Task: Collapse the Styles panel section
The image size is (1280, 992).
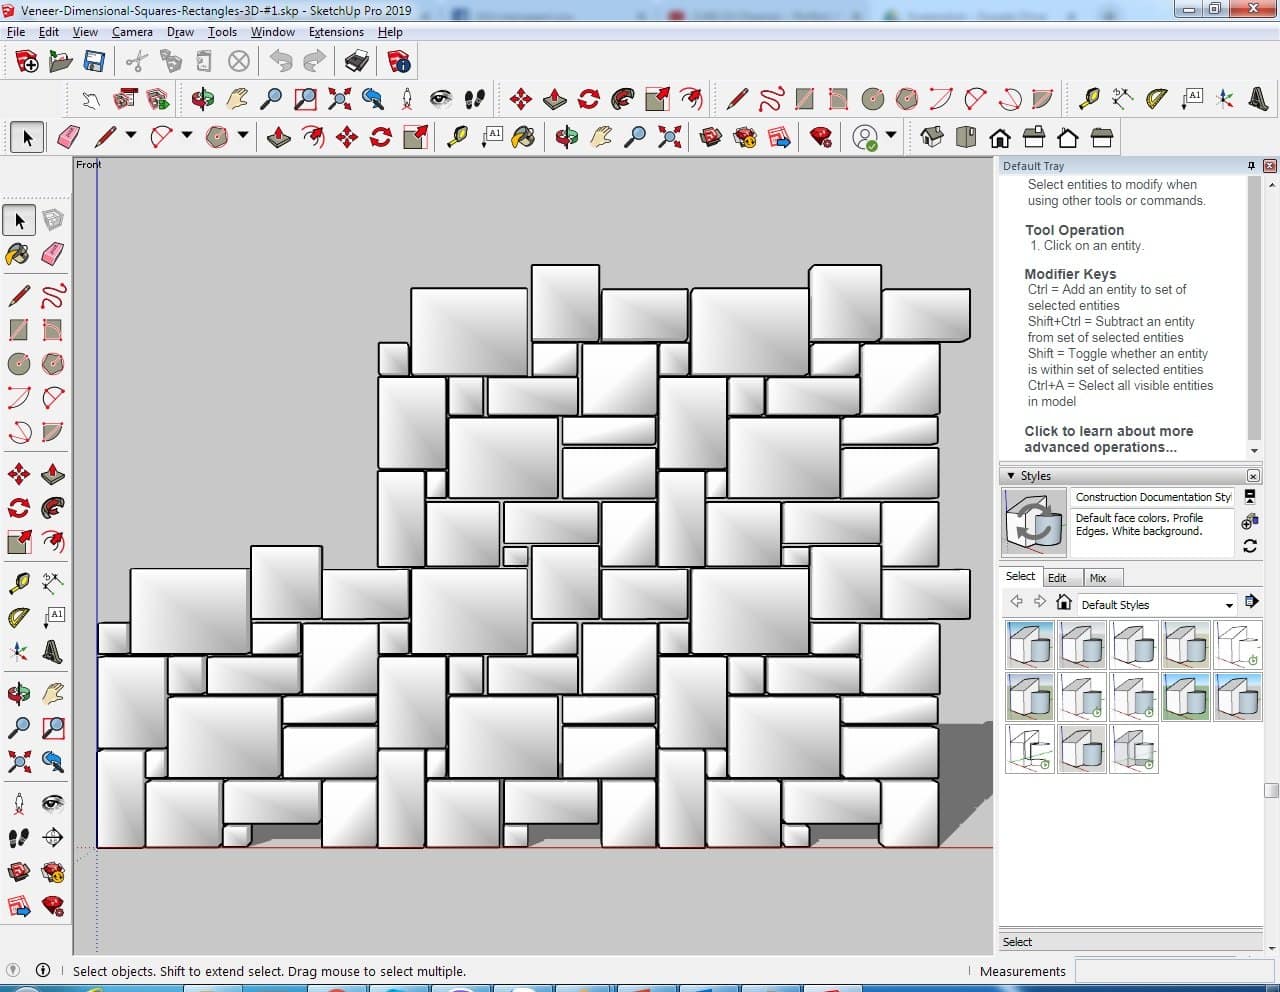Action: [1011, 476]
